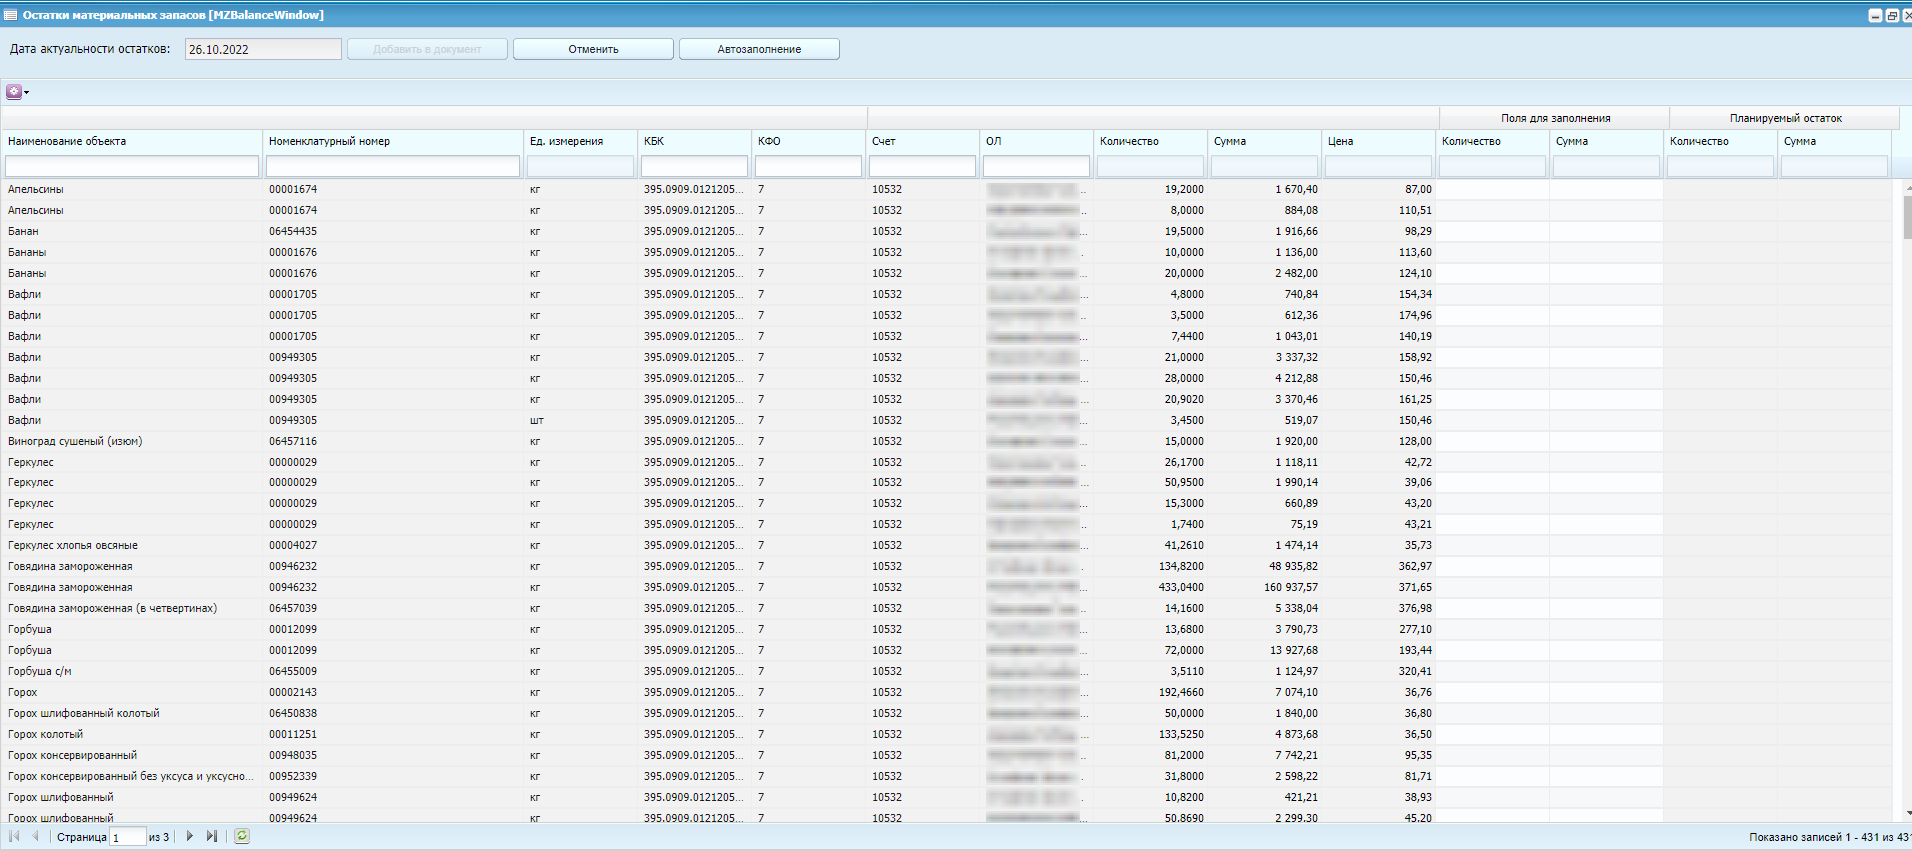The image size is (1912, 851).
Task: Select row Банан 06454435
Action: [x=947, y=231]
